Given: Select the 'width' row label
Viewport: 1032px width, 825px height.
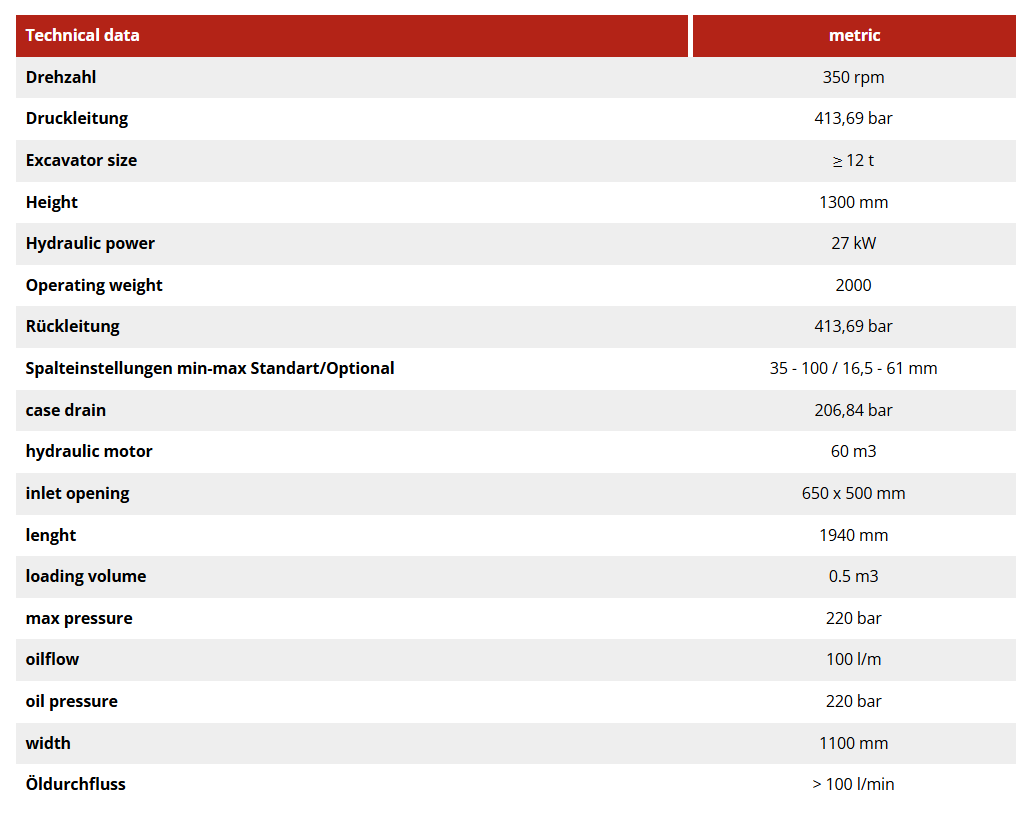Looking at the screenshot, I should coord(48,743).
